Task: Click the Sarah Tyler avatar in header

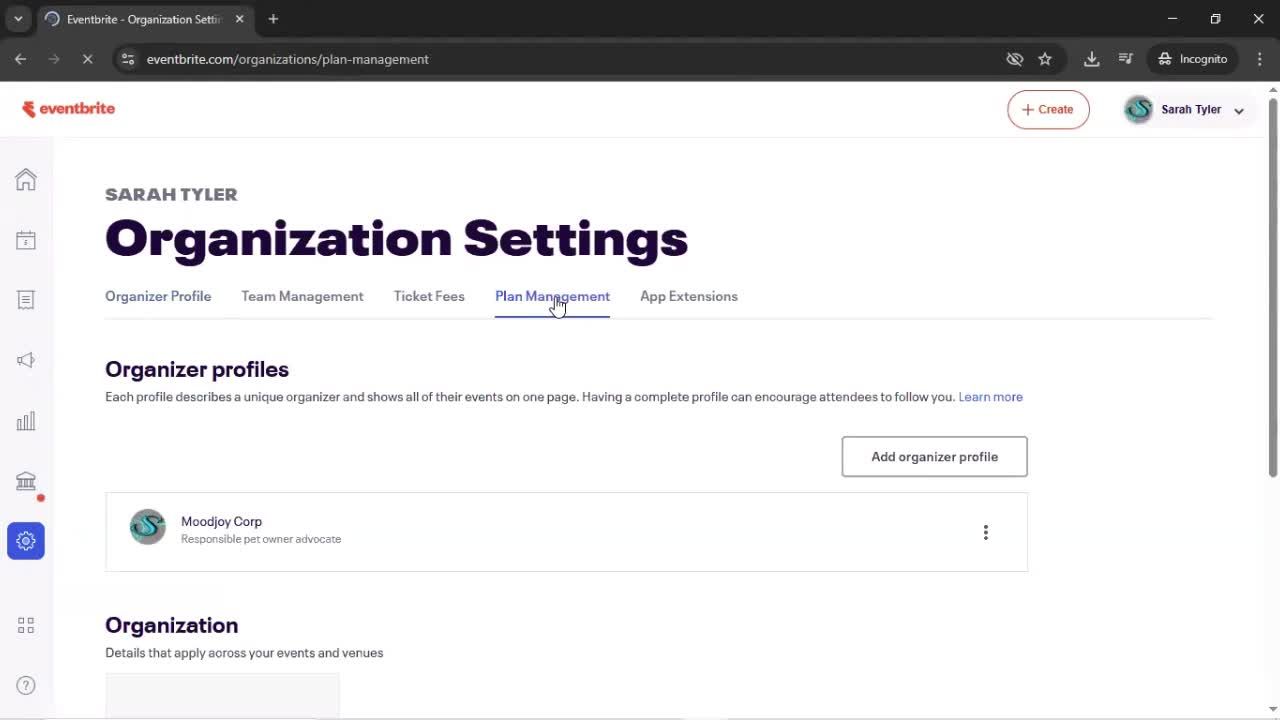Action: [x=1138, y=110]
